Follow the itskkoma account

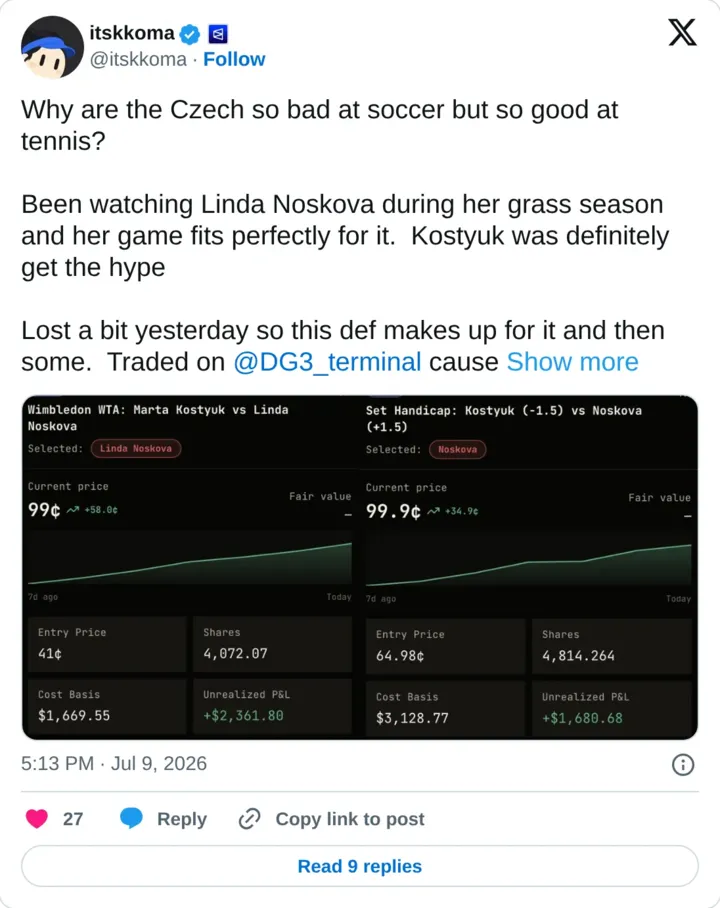pos(234,59)
